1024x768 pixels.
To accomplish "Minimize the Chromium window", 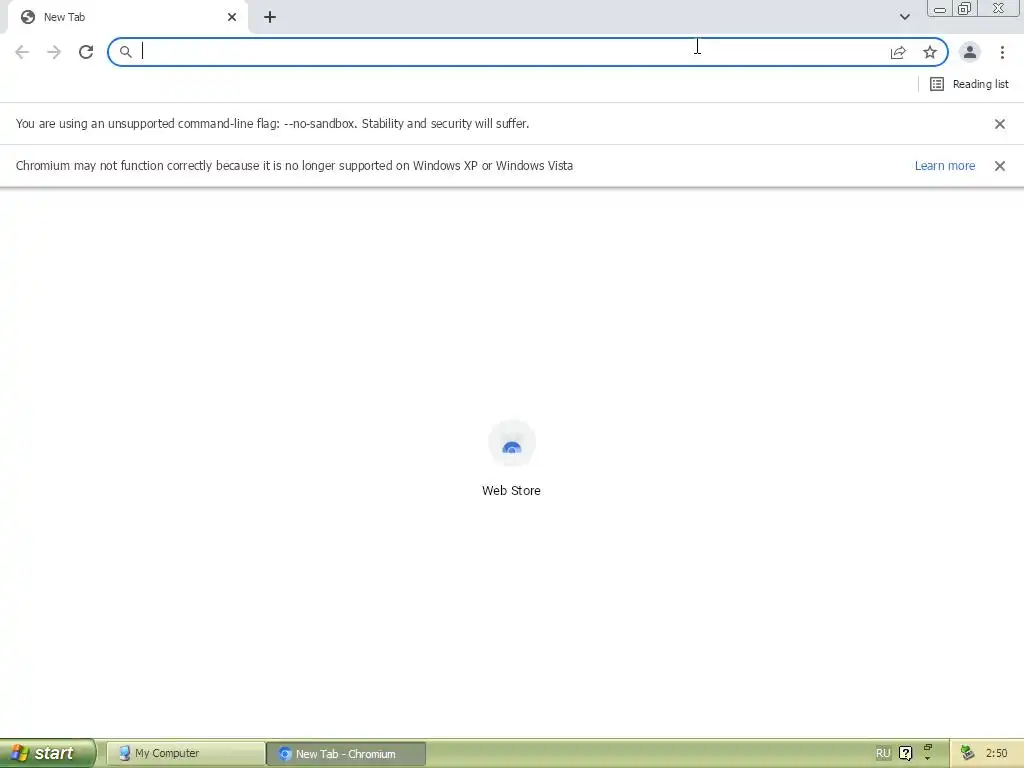I will [x=940, y=8].
